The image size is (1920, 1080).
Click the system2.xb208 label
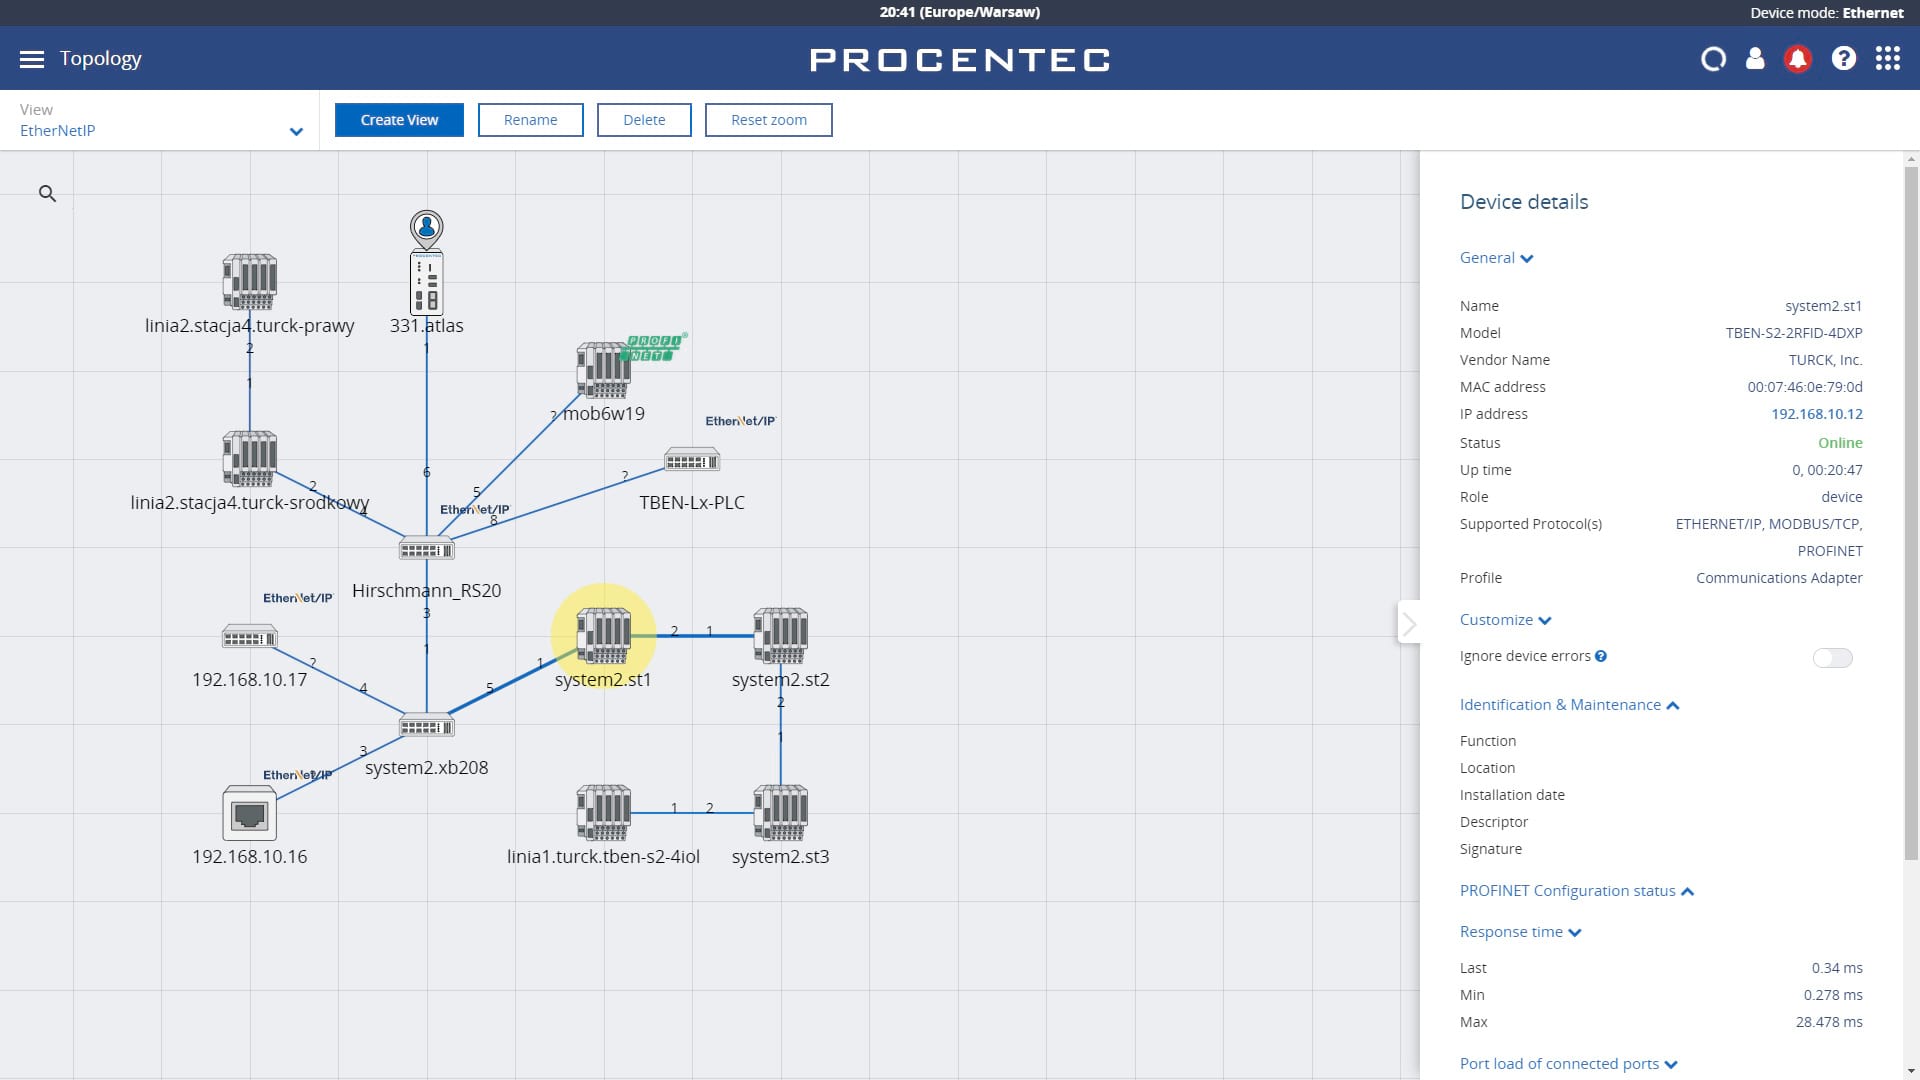pos(426,768)
